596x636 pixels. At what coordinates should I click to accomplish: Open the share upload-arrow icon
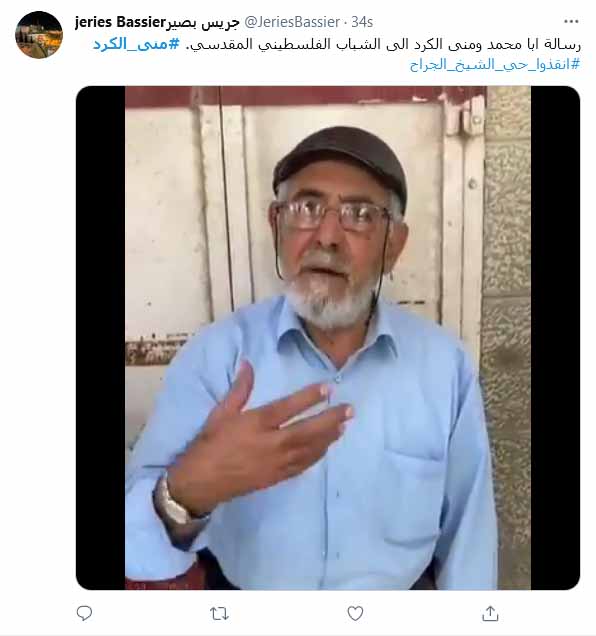[490, 613]
